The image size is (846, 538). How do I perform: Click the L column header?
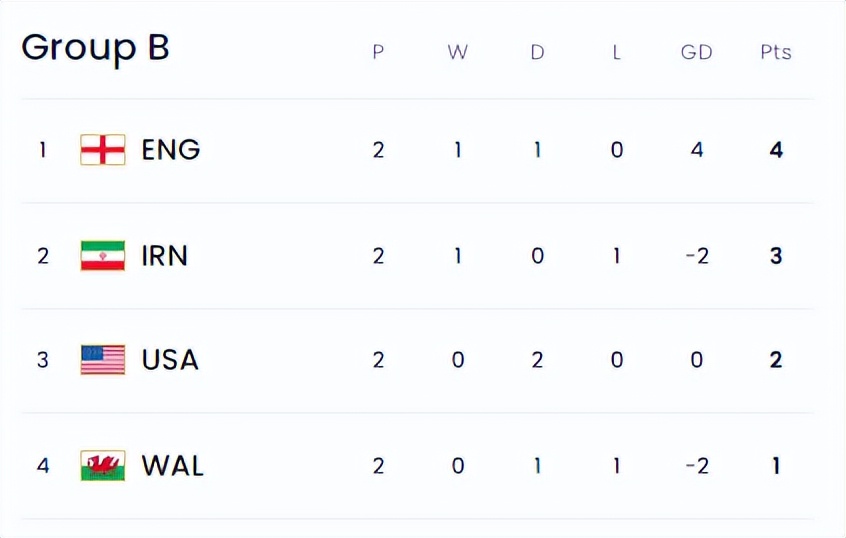coord(616,52)
